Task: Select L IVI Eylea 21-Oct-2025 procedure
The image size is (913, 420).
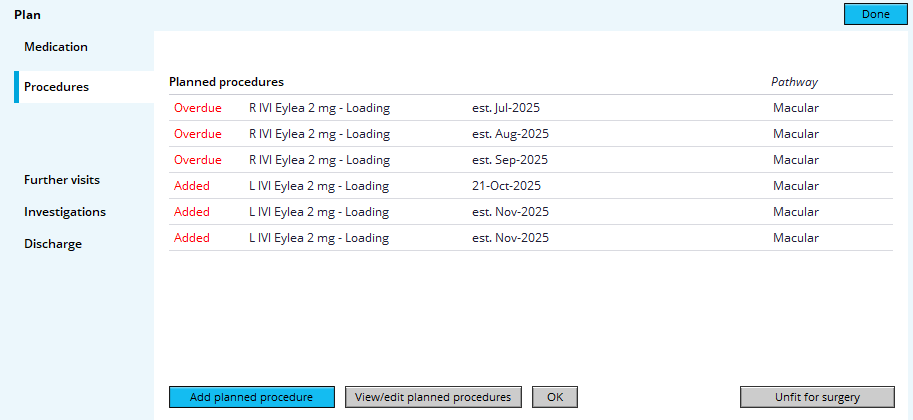Action: 319,186
